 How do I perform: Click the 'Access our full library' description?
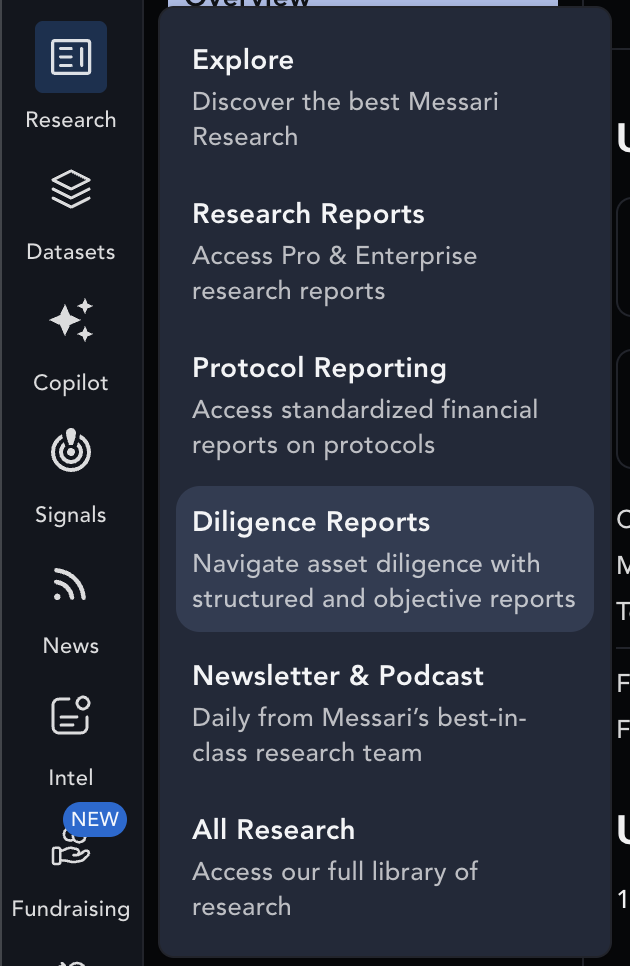click(335, 889)
